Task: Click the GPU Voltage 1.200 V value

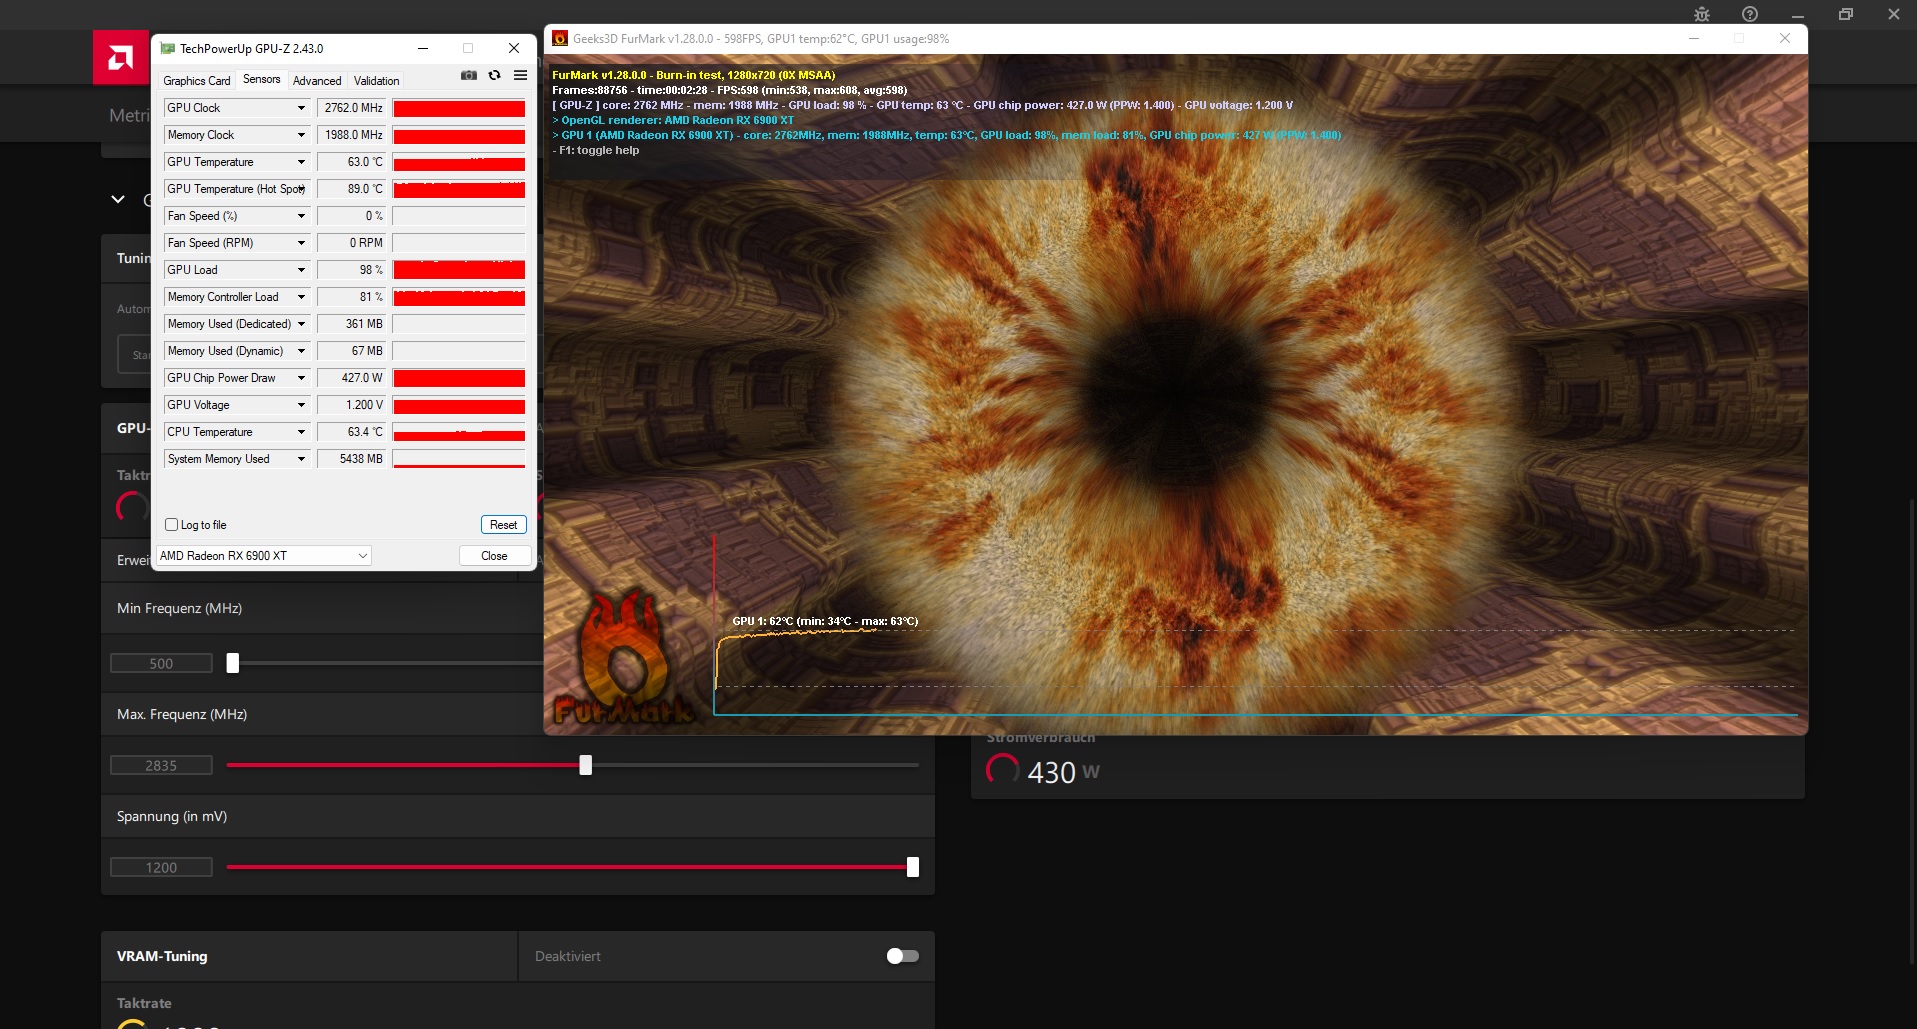Action: [x=352, y=405]
